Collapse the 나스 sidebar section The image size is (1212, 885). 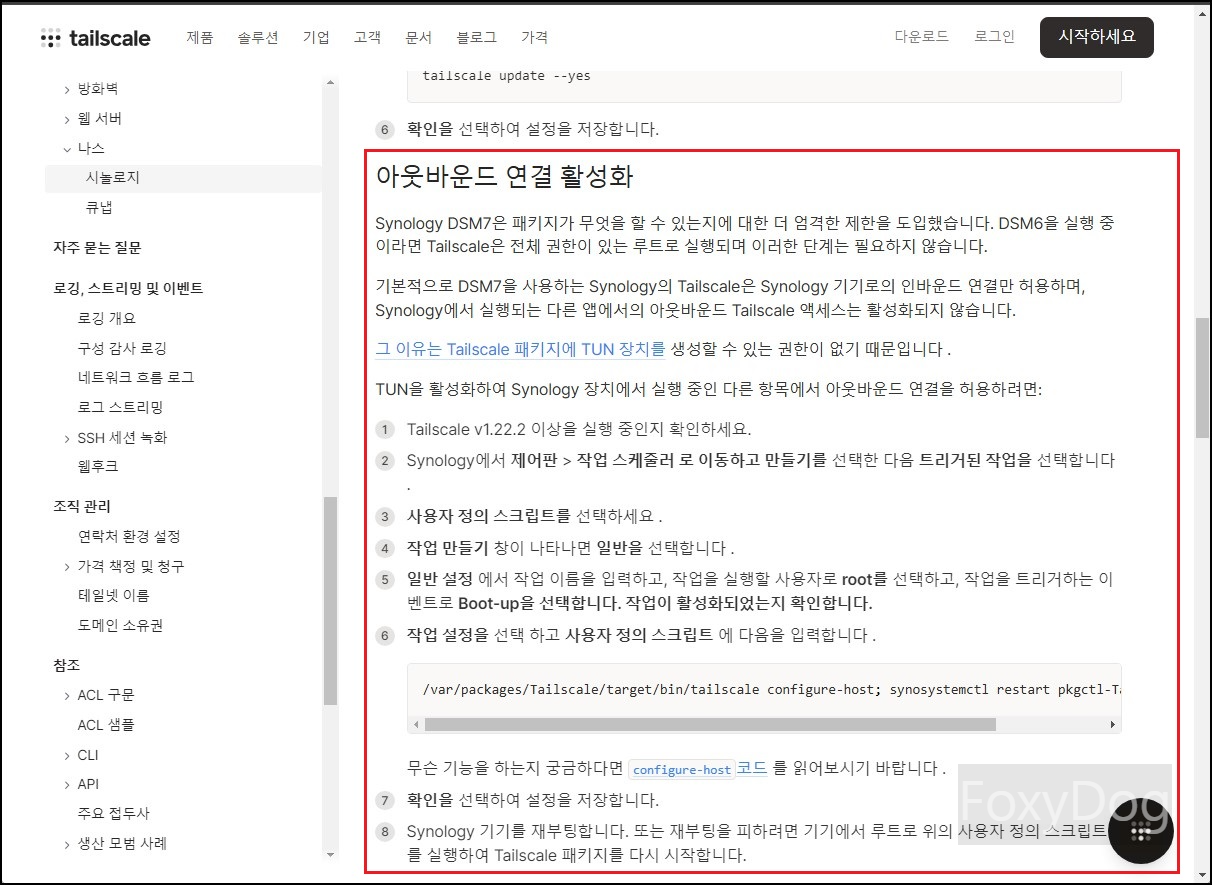67,148
